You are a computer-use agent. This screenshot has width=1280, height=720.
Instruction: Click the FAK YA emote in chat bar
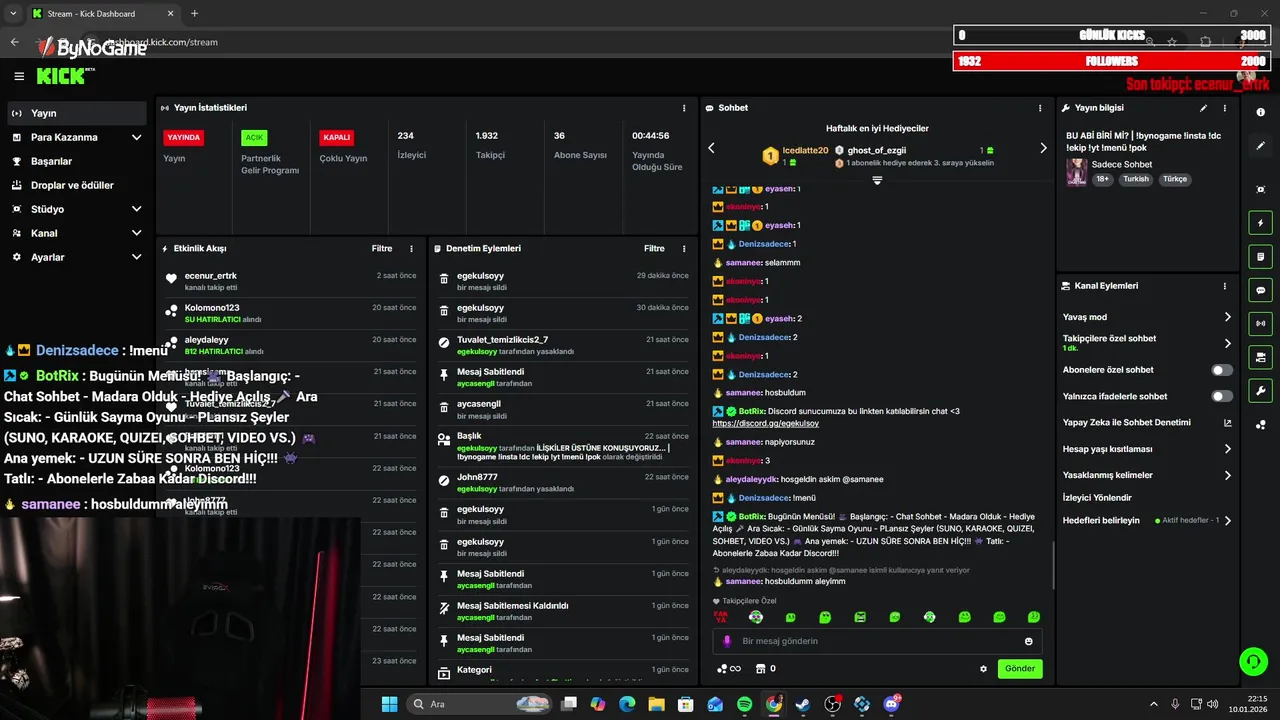[x=720, y=617]
